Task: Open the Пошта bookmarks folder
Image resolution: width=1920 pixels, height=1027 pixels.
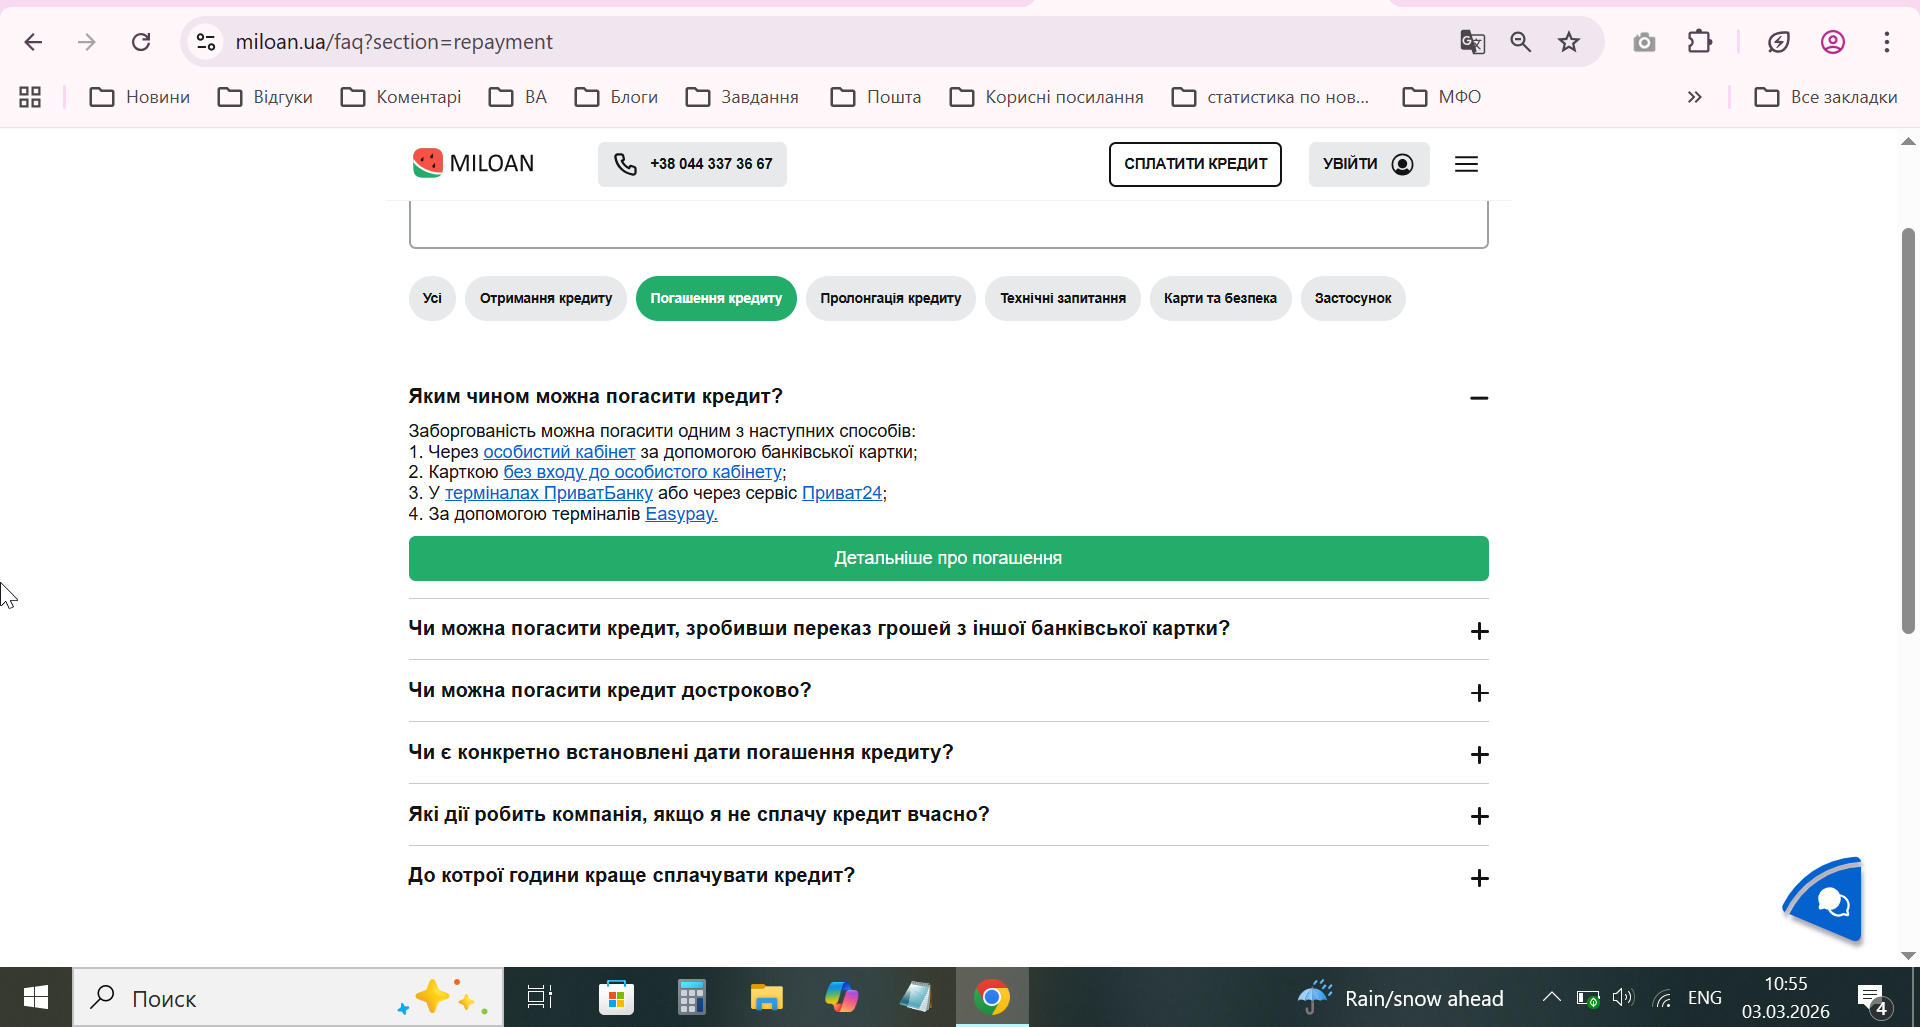Action: click(876, 97)
